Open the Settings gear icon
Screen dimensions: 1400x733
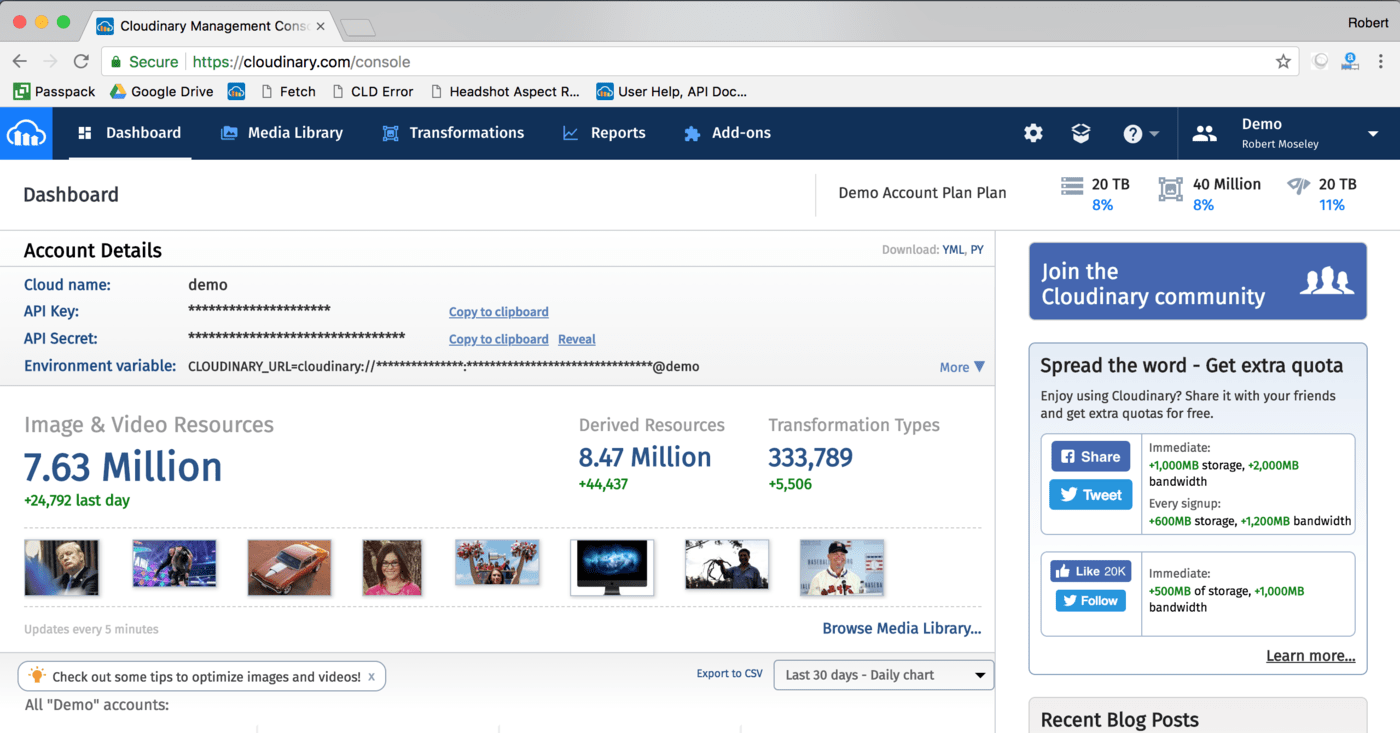pos(1033,133)
